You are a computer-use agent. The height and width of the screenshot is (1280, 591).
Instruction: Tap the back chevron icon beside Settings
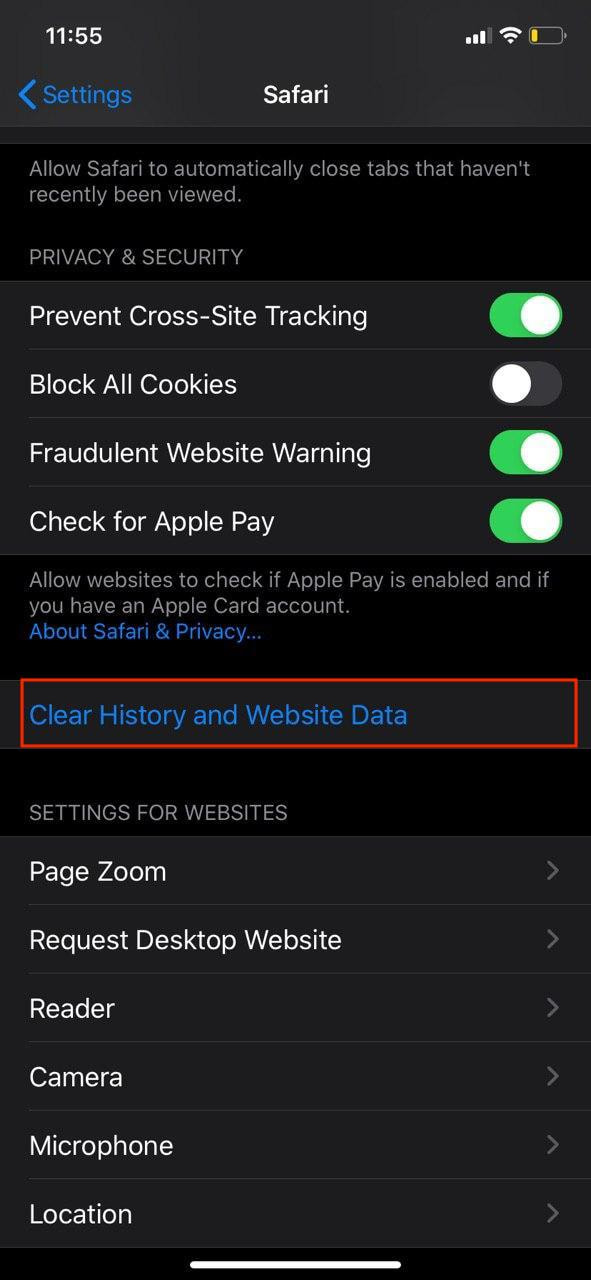[x=27, y=95]
